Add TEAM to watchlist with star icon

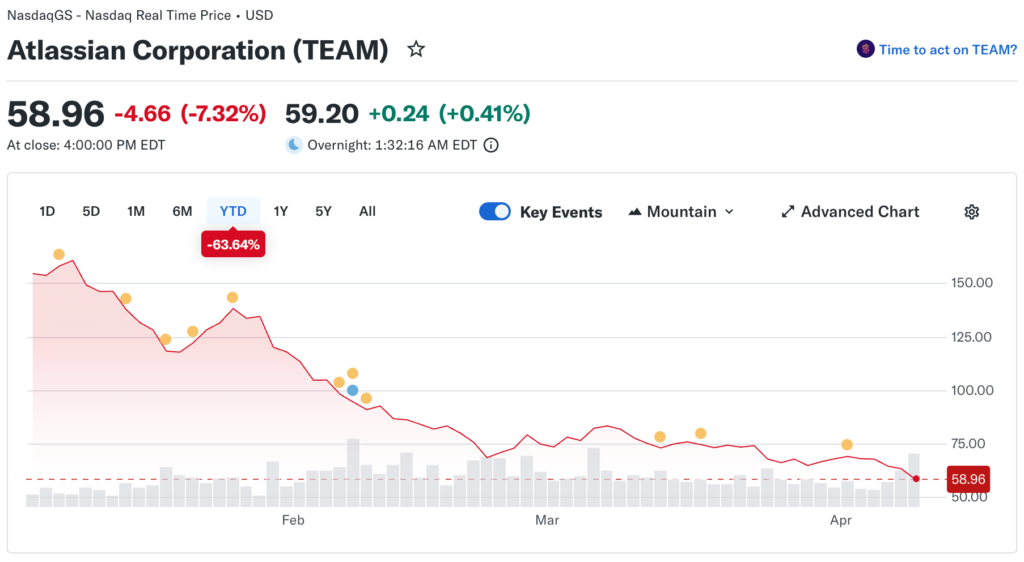pyautogui.click(x=416, y=49)
